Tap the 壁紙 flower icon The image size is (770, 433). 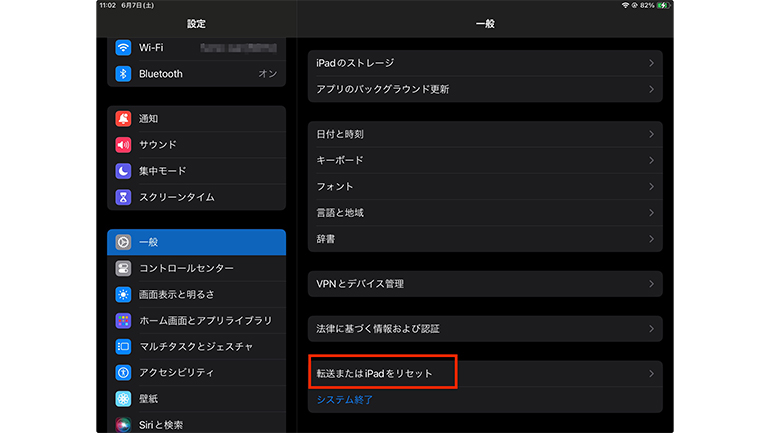[x=123, y=399]
